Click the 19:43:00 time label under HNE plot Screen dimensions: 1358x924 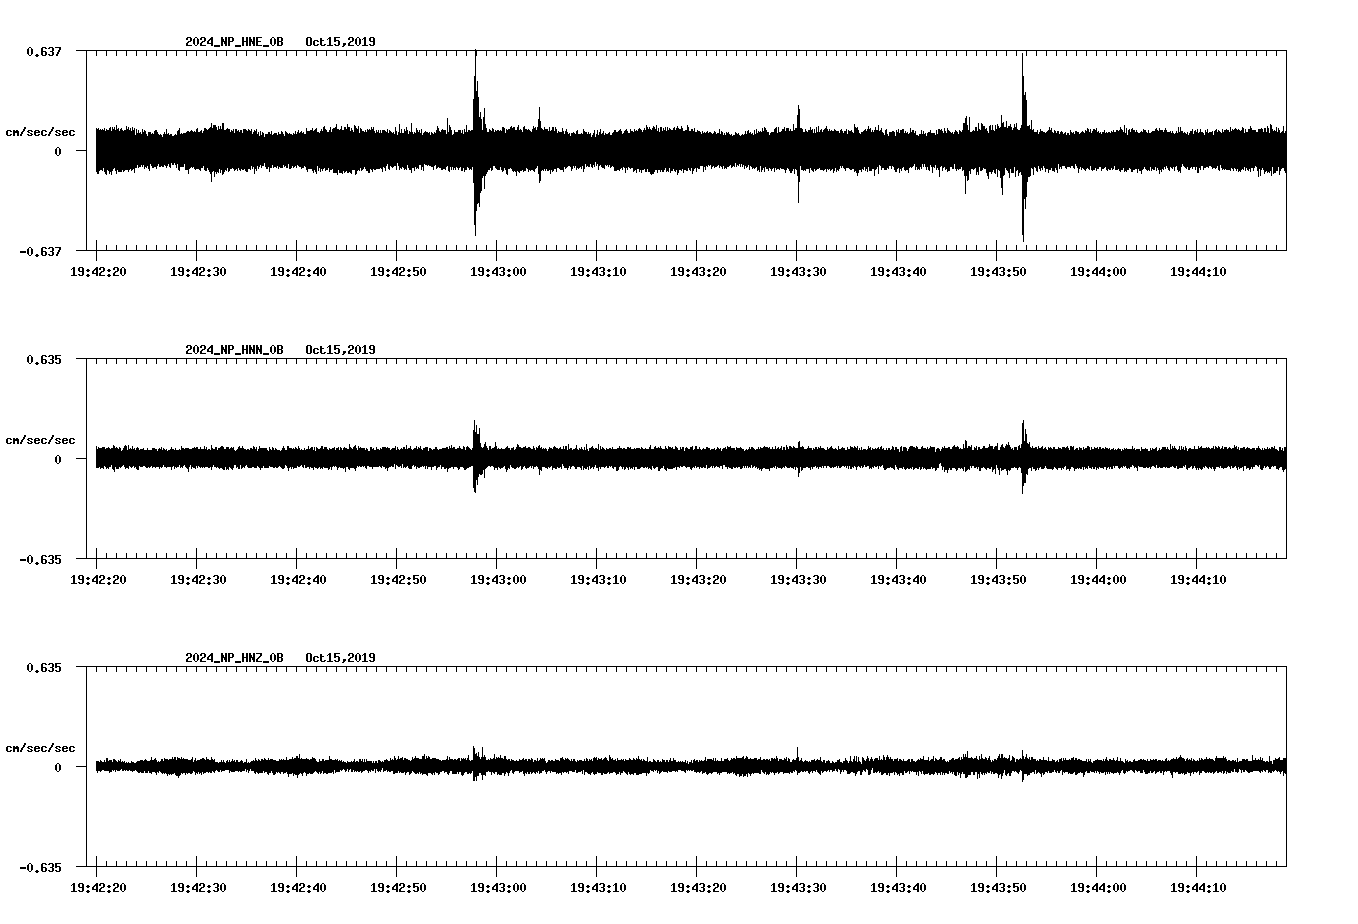[498, 271]
